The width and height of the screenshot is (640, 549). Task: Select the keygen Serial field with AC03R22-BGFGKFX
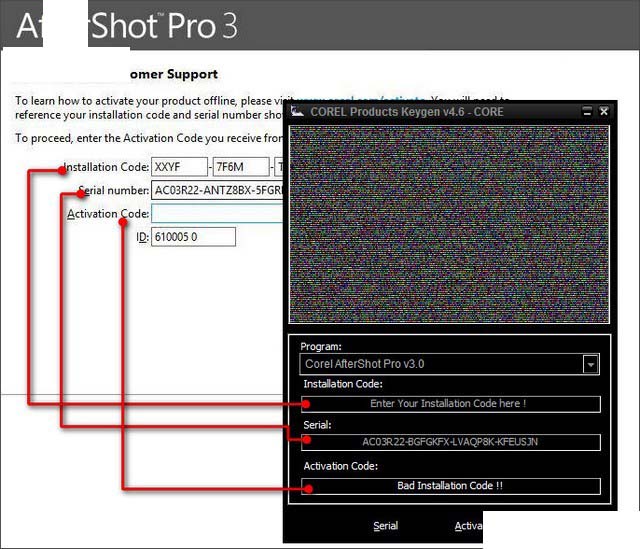click(x=451, y=442)
